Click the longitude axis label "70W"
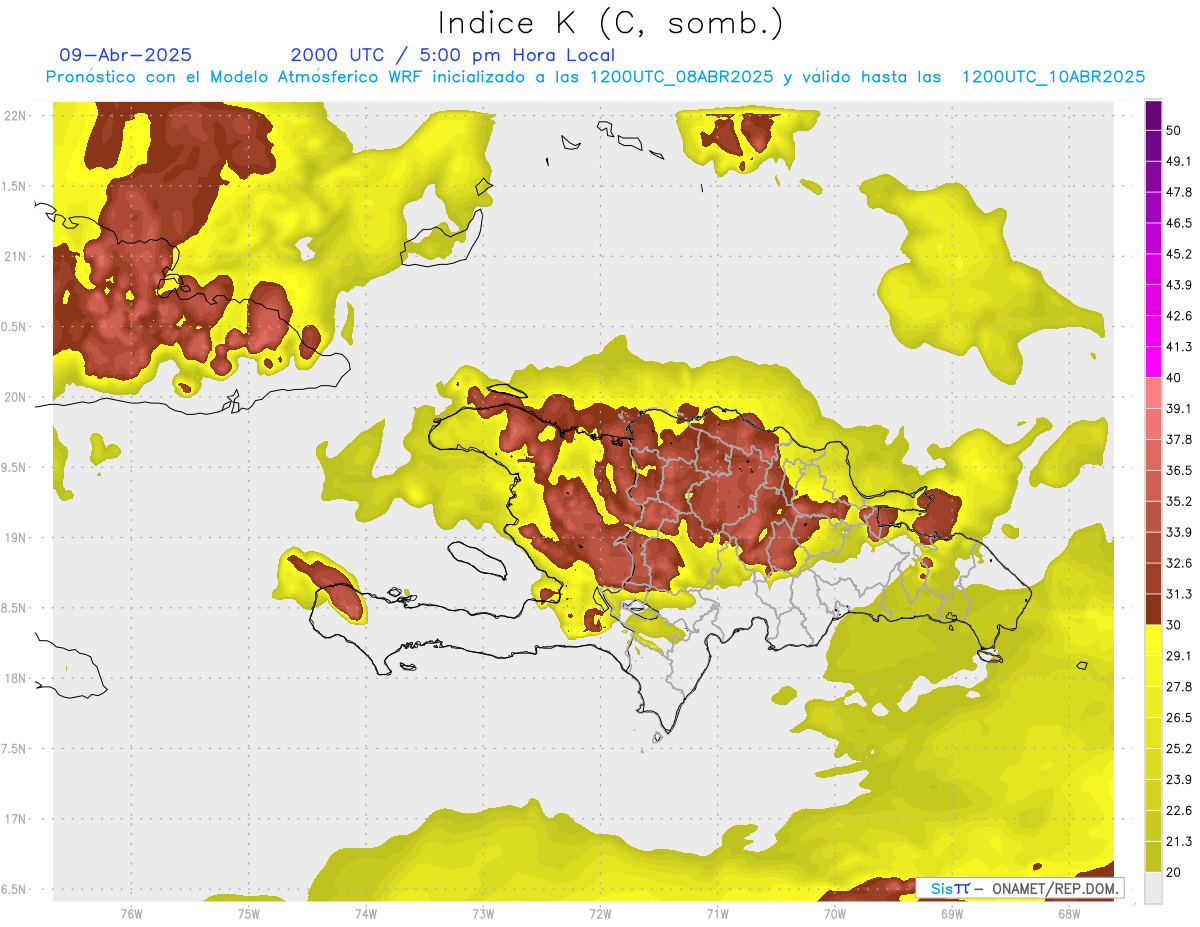 click(835, 913)
